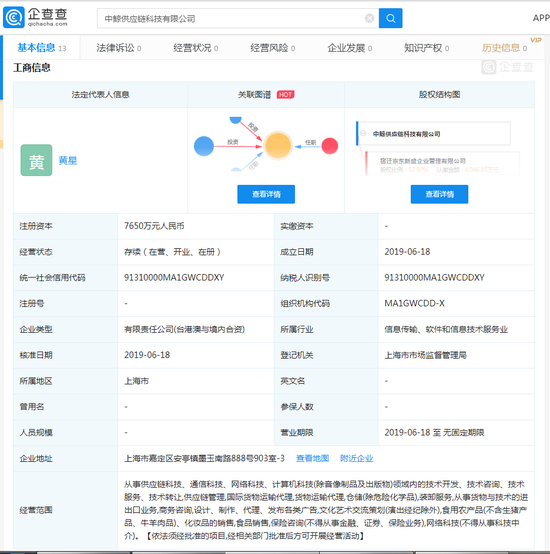
Task: Click the 法定代表人信息 column header
Action: tap(100, 94)
